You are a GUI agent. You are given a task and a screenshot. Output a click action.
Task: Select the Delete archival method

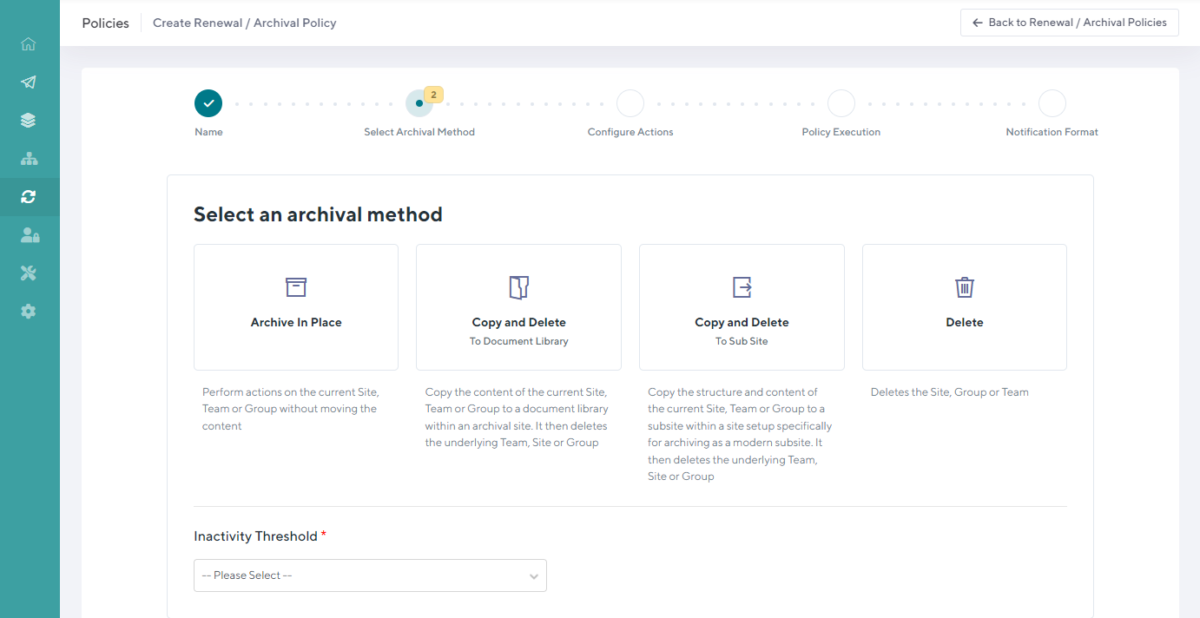pos(964,307)
